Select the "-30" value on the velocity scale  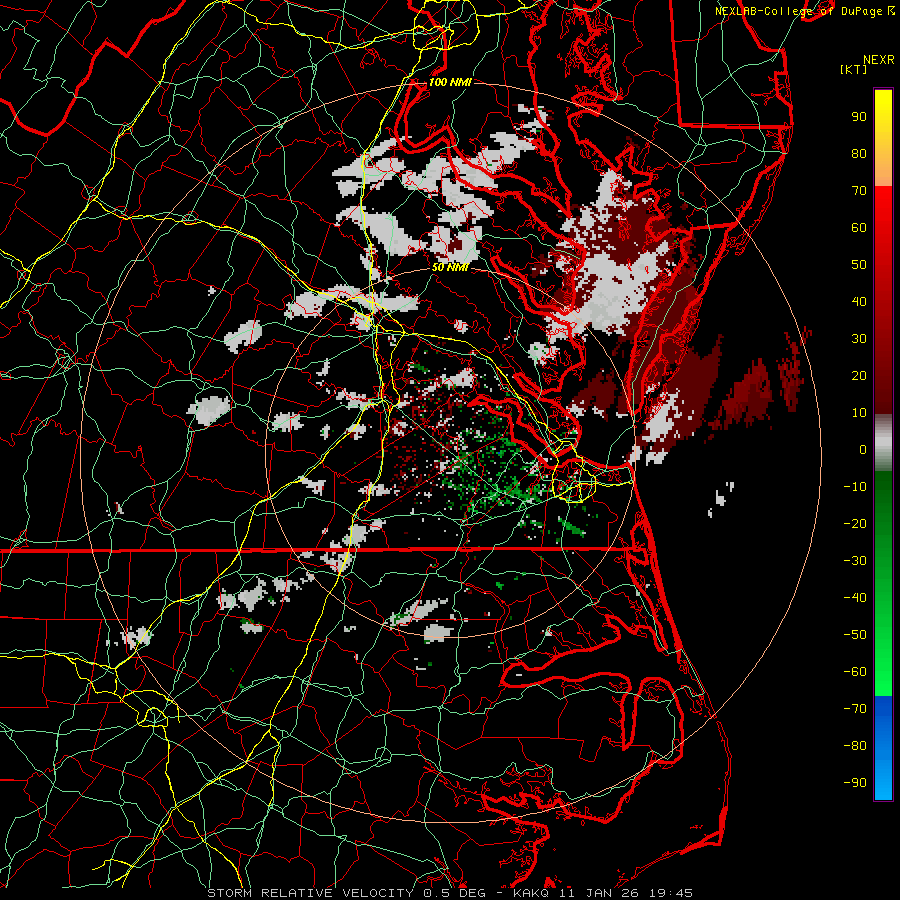(x=855, y=561)
